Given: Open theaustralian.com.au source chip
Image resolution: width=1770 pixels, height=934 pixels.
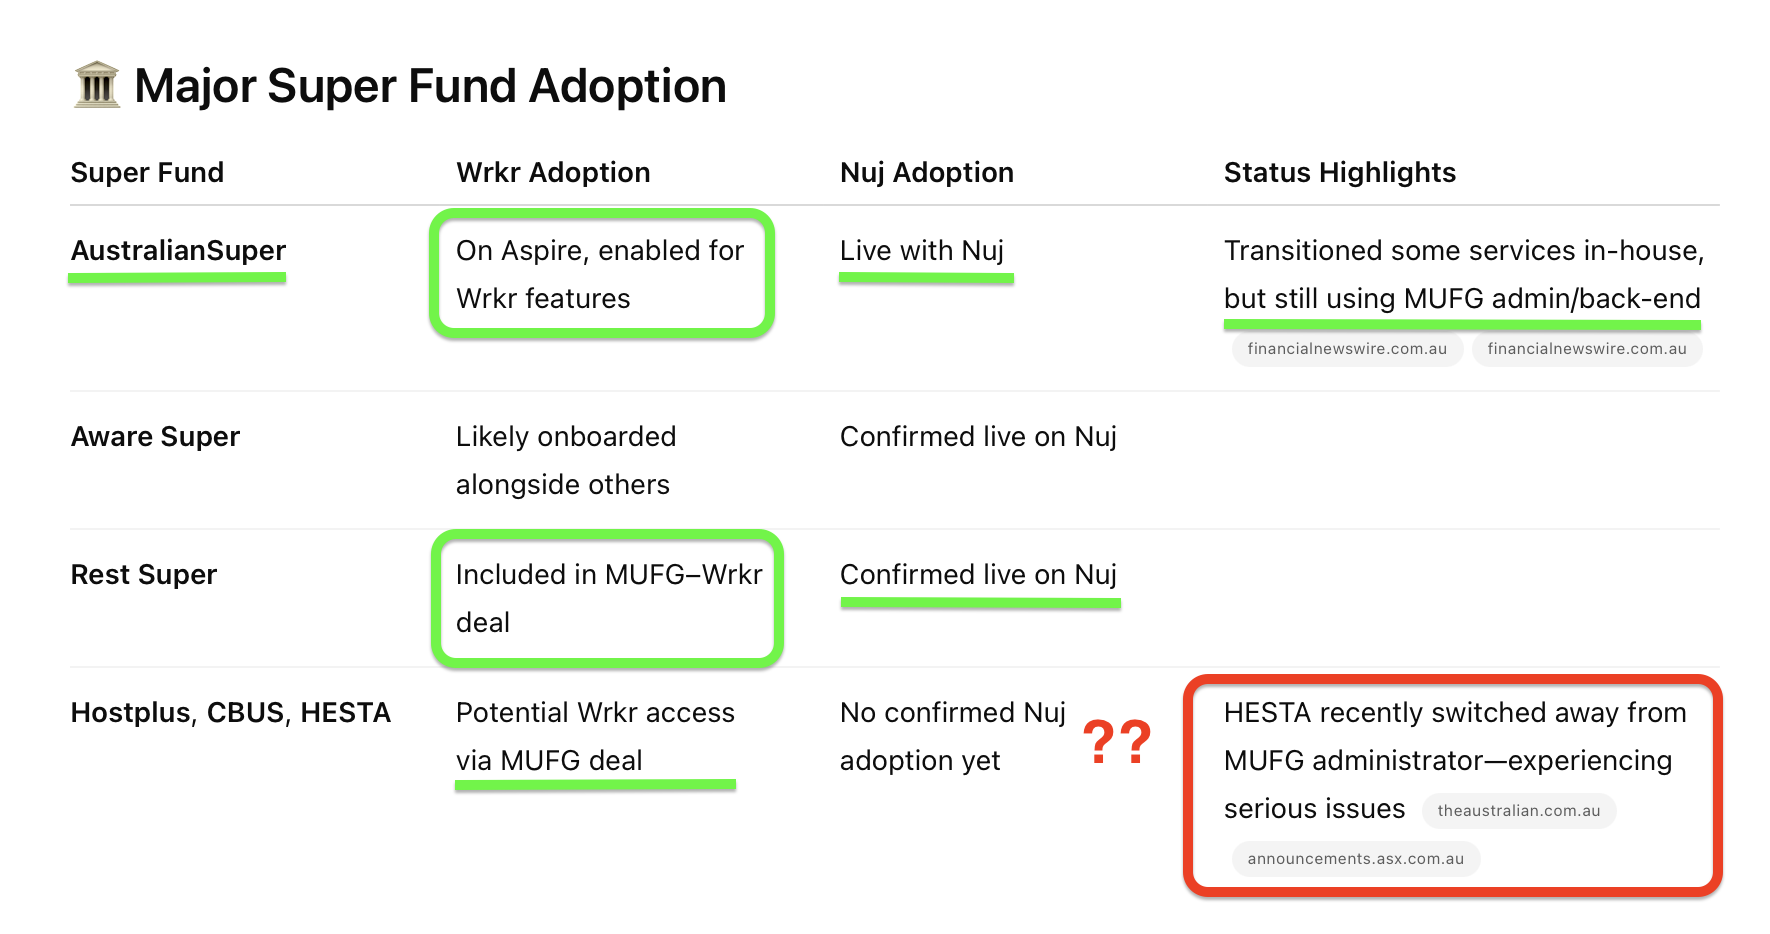Looking at the screenshot, I should [1519, 811].
